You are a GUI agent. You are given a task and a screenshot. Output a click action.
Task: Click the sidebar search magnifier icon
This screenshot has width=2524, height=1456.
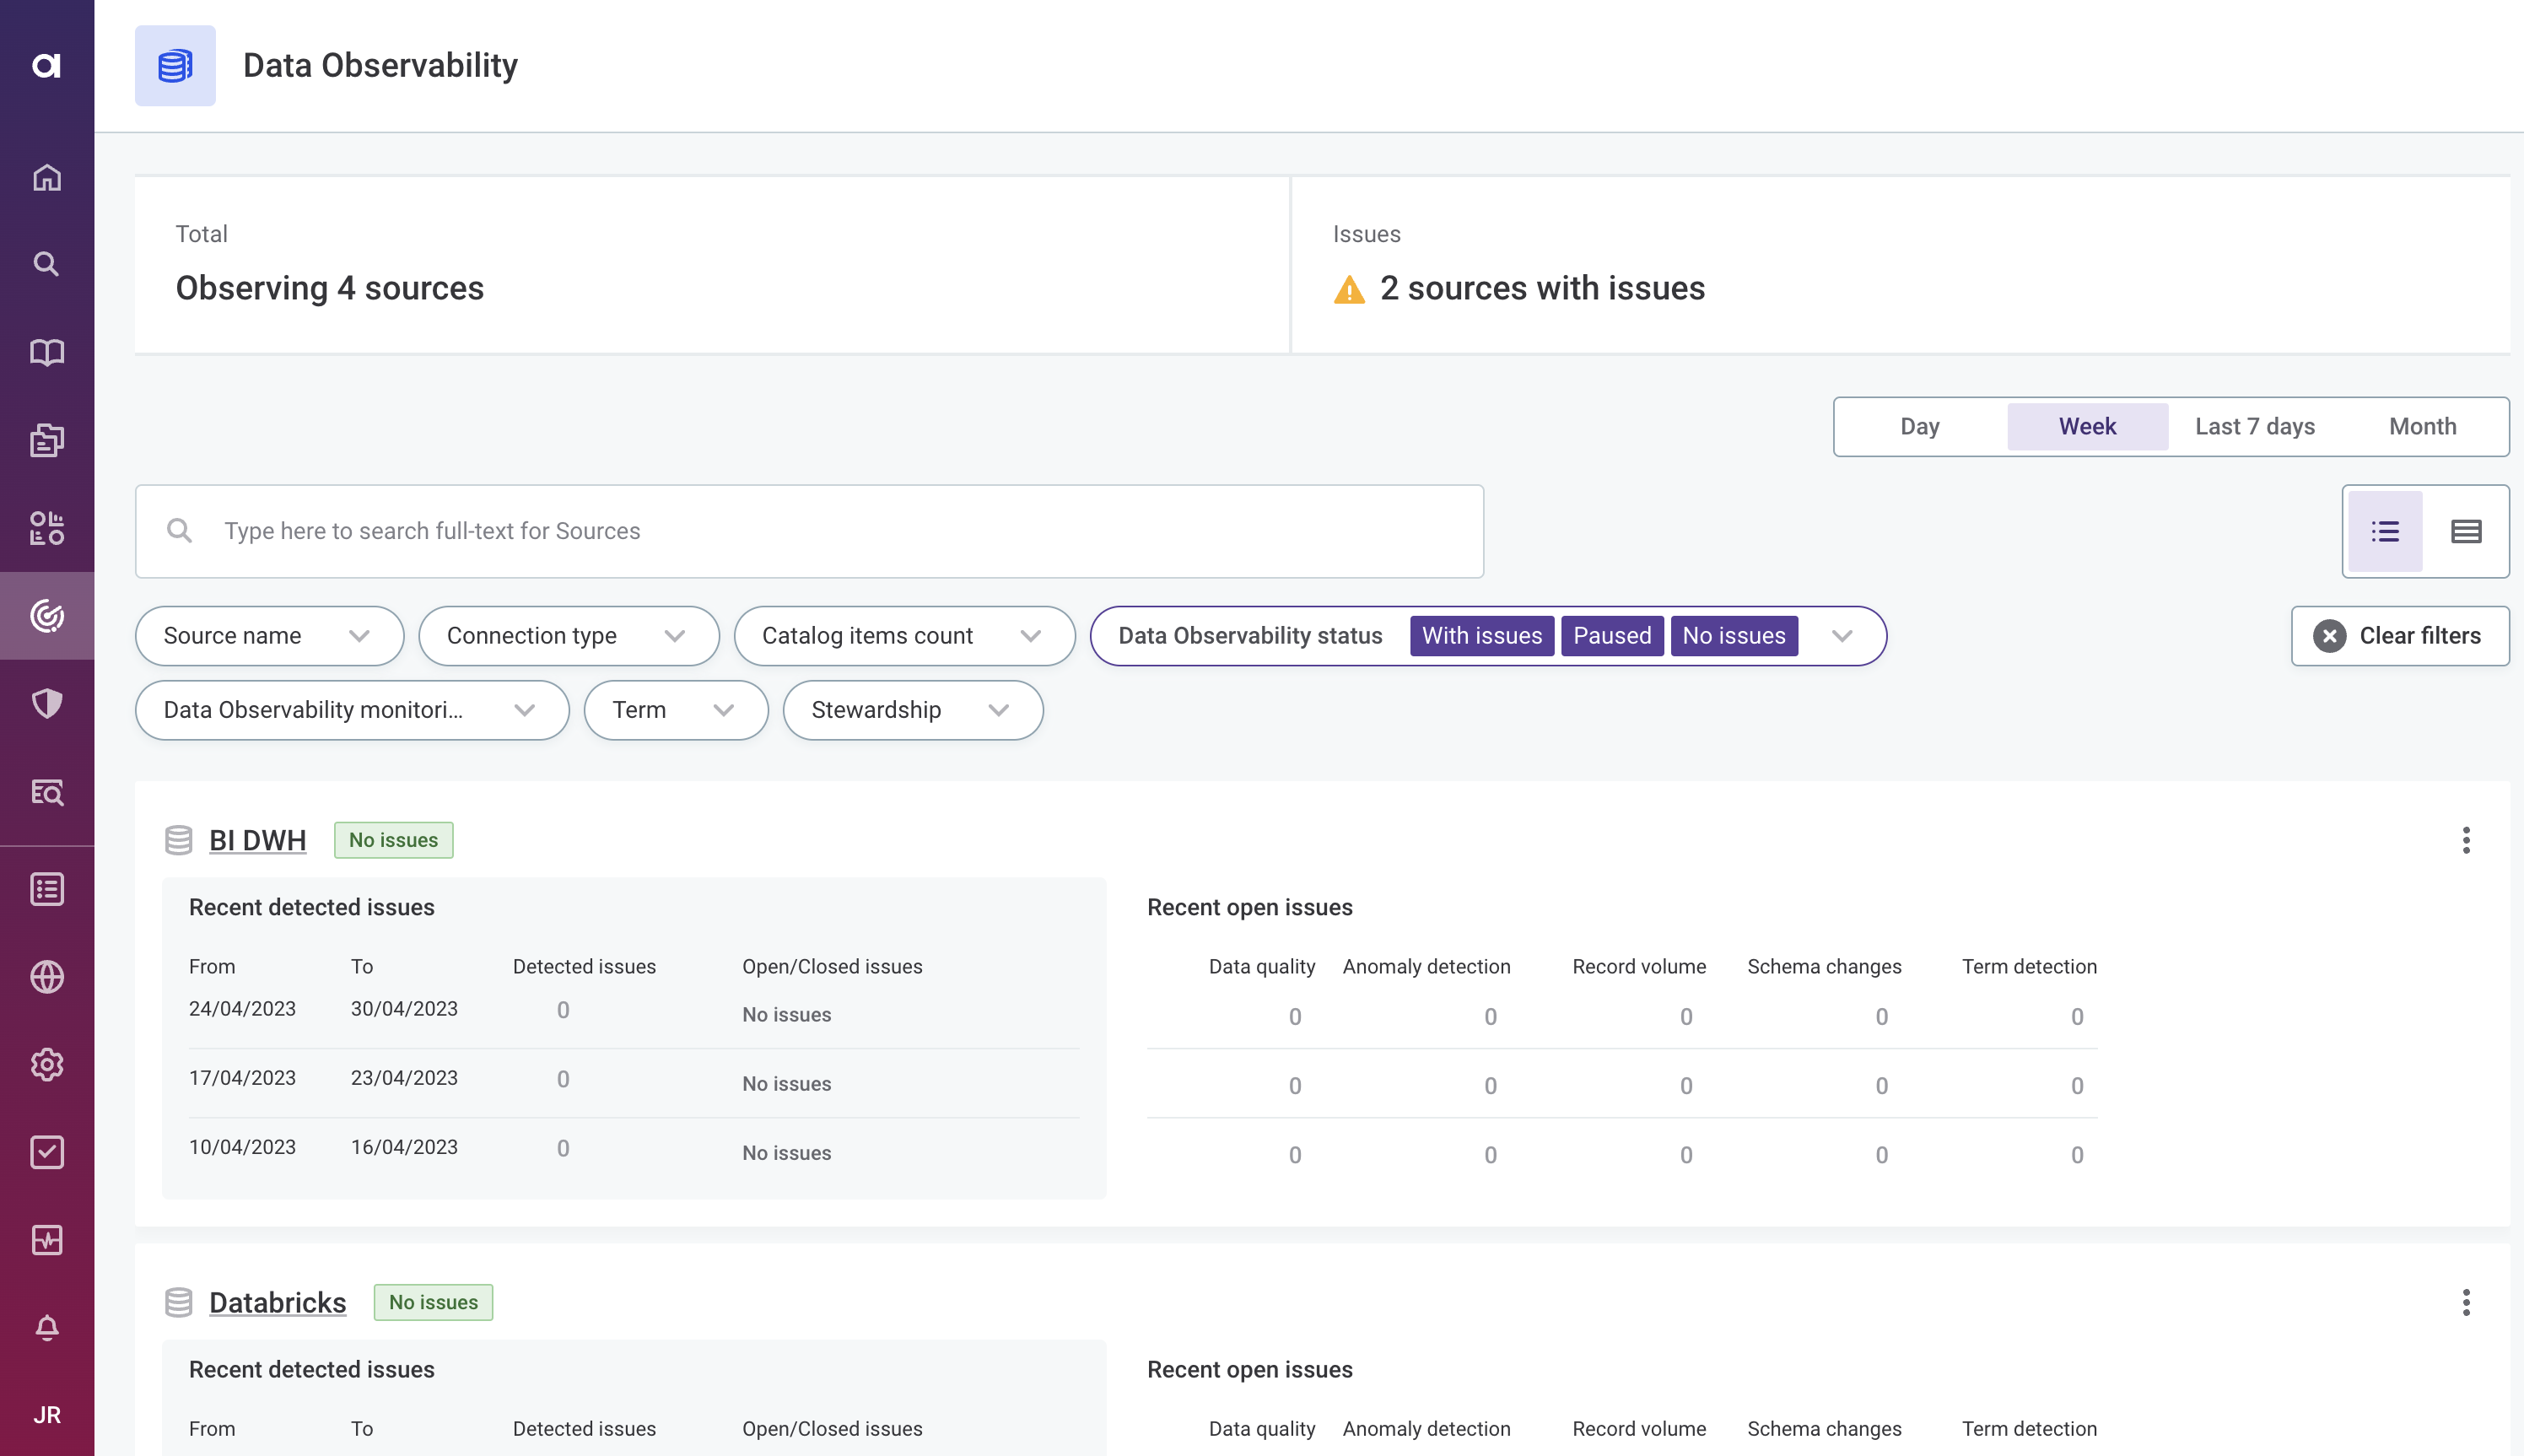(47, 264)
